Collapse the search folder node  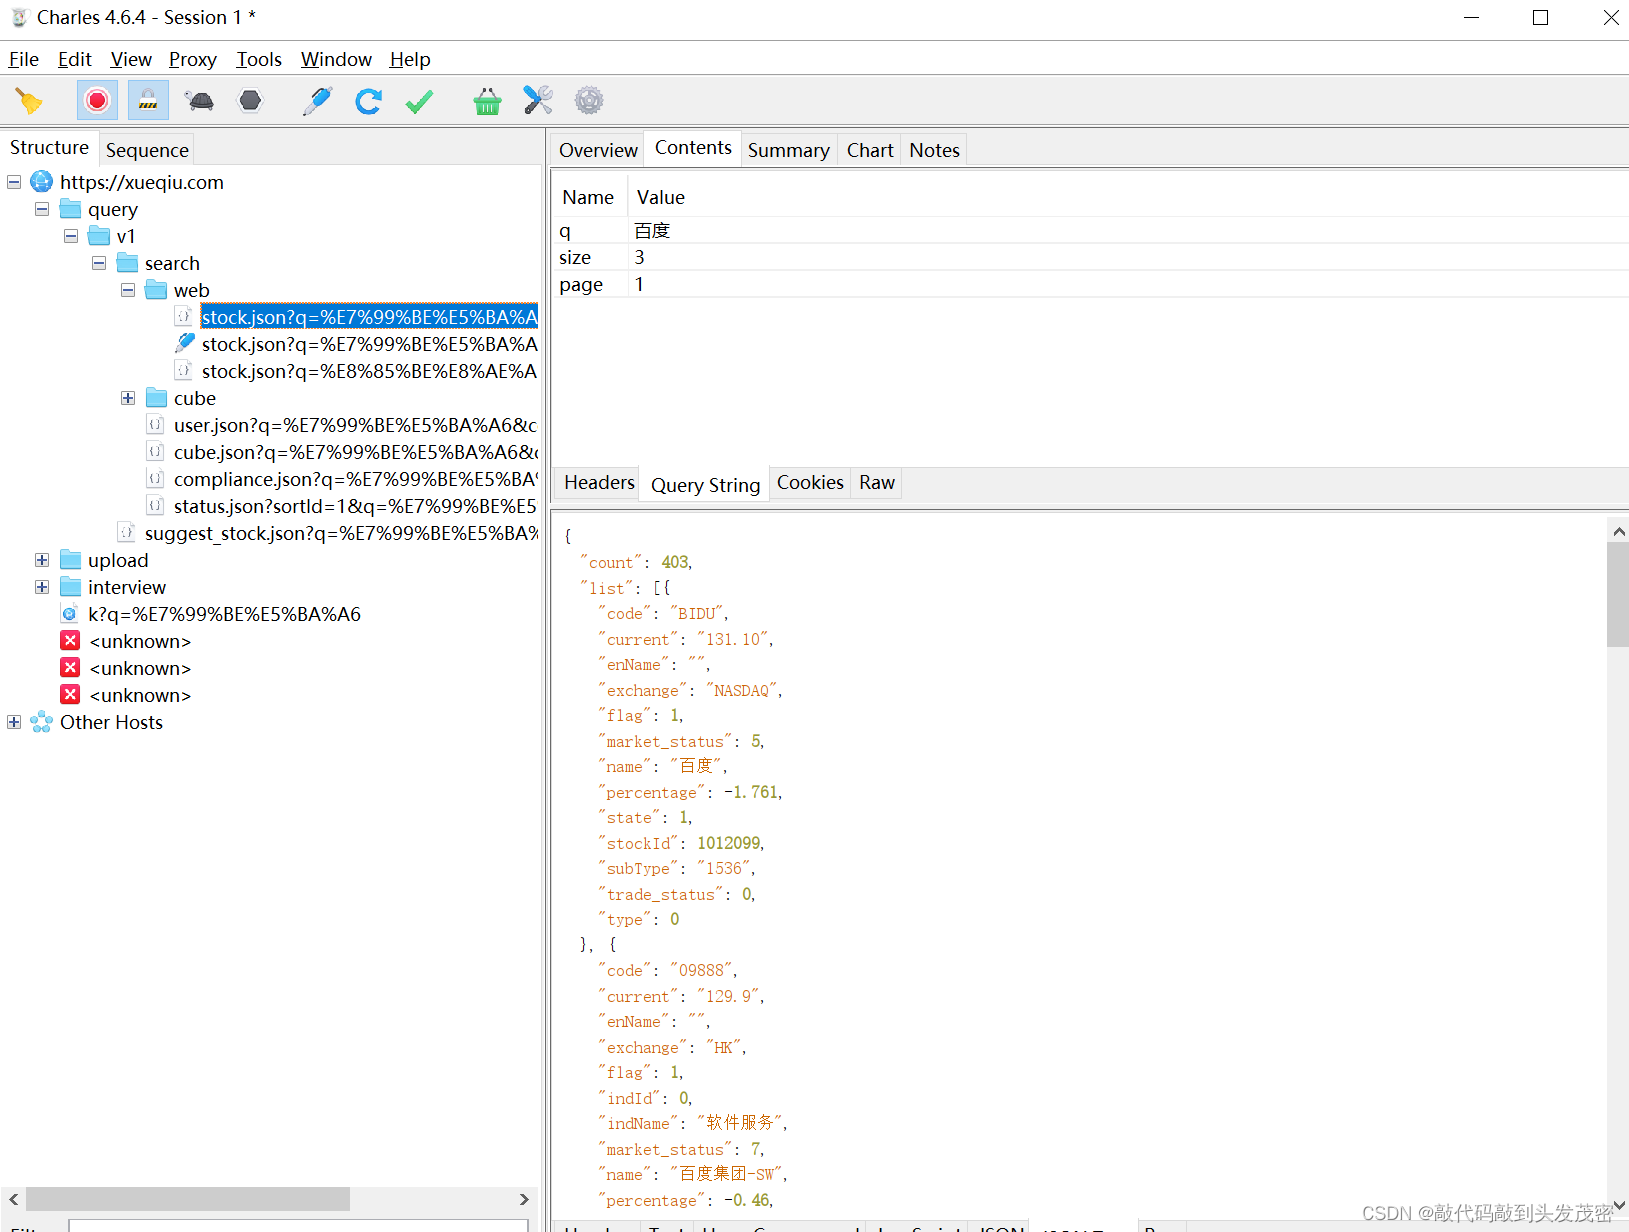(x=99, y=263)
